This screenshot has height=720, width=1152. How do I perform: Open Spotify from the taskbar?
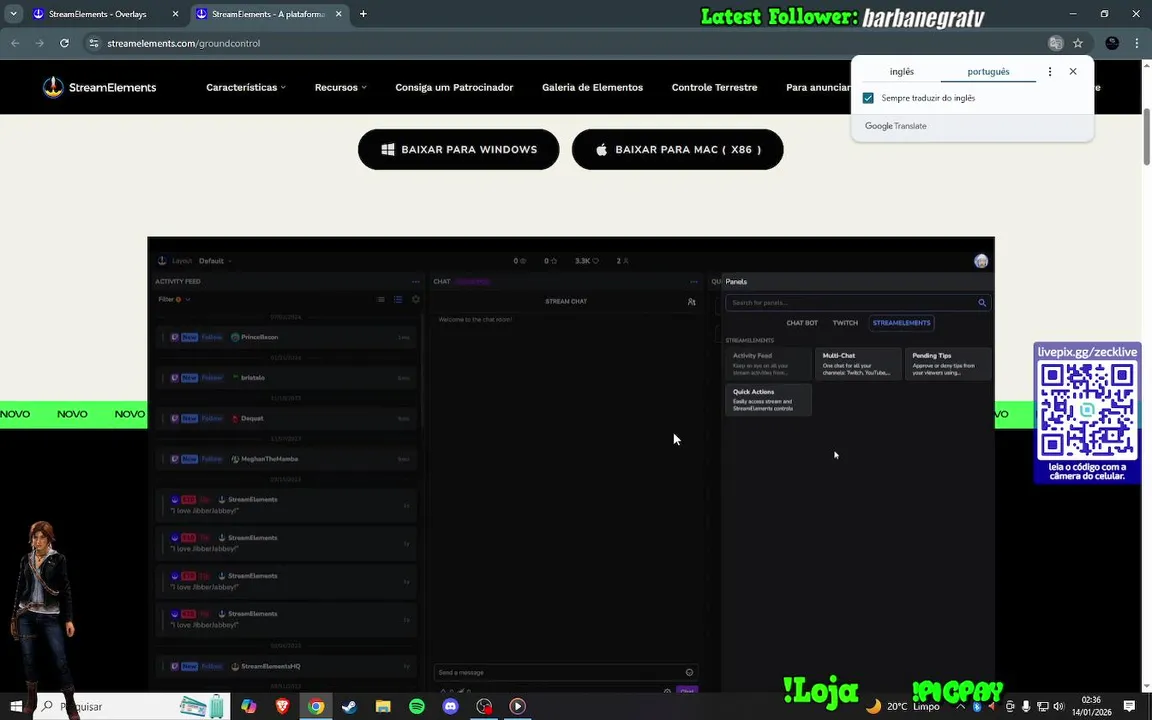coord(417,706)
